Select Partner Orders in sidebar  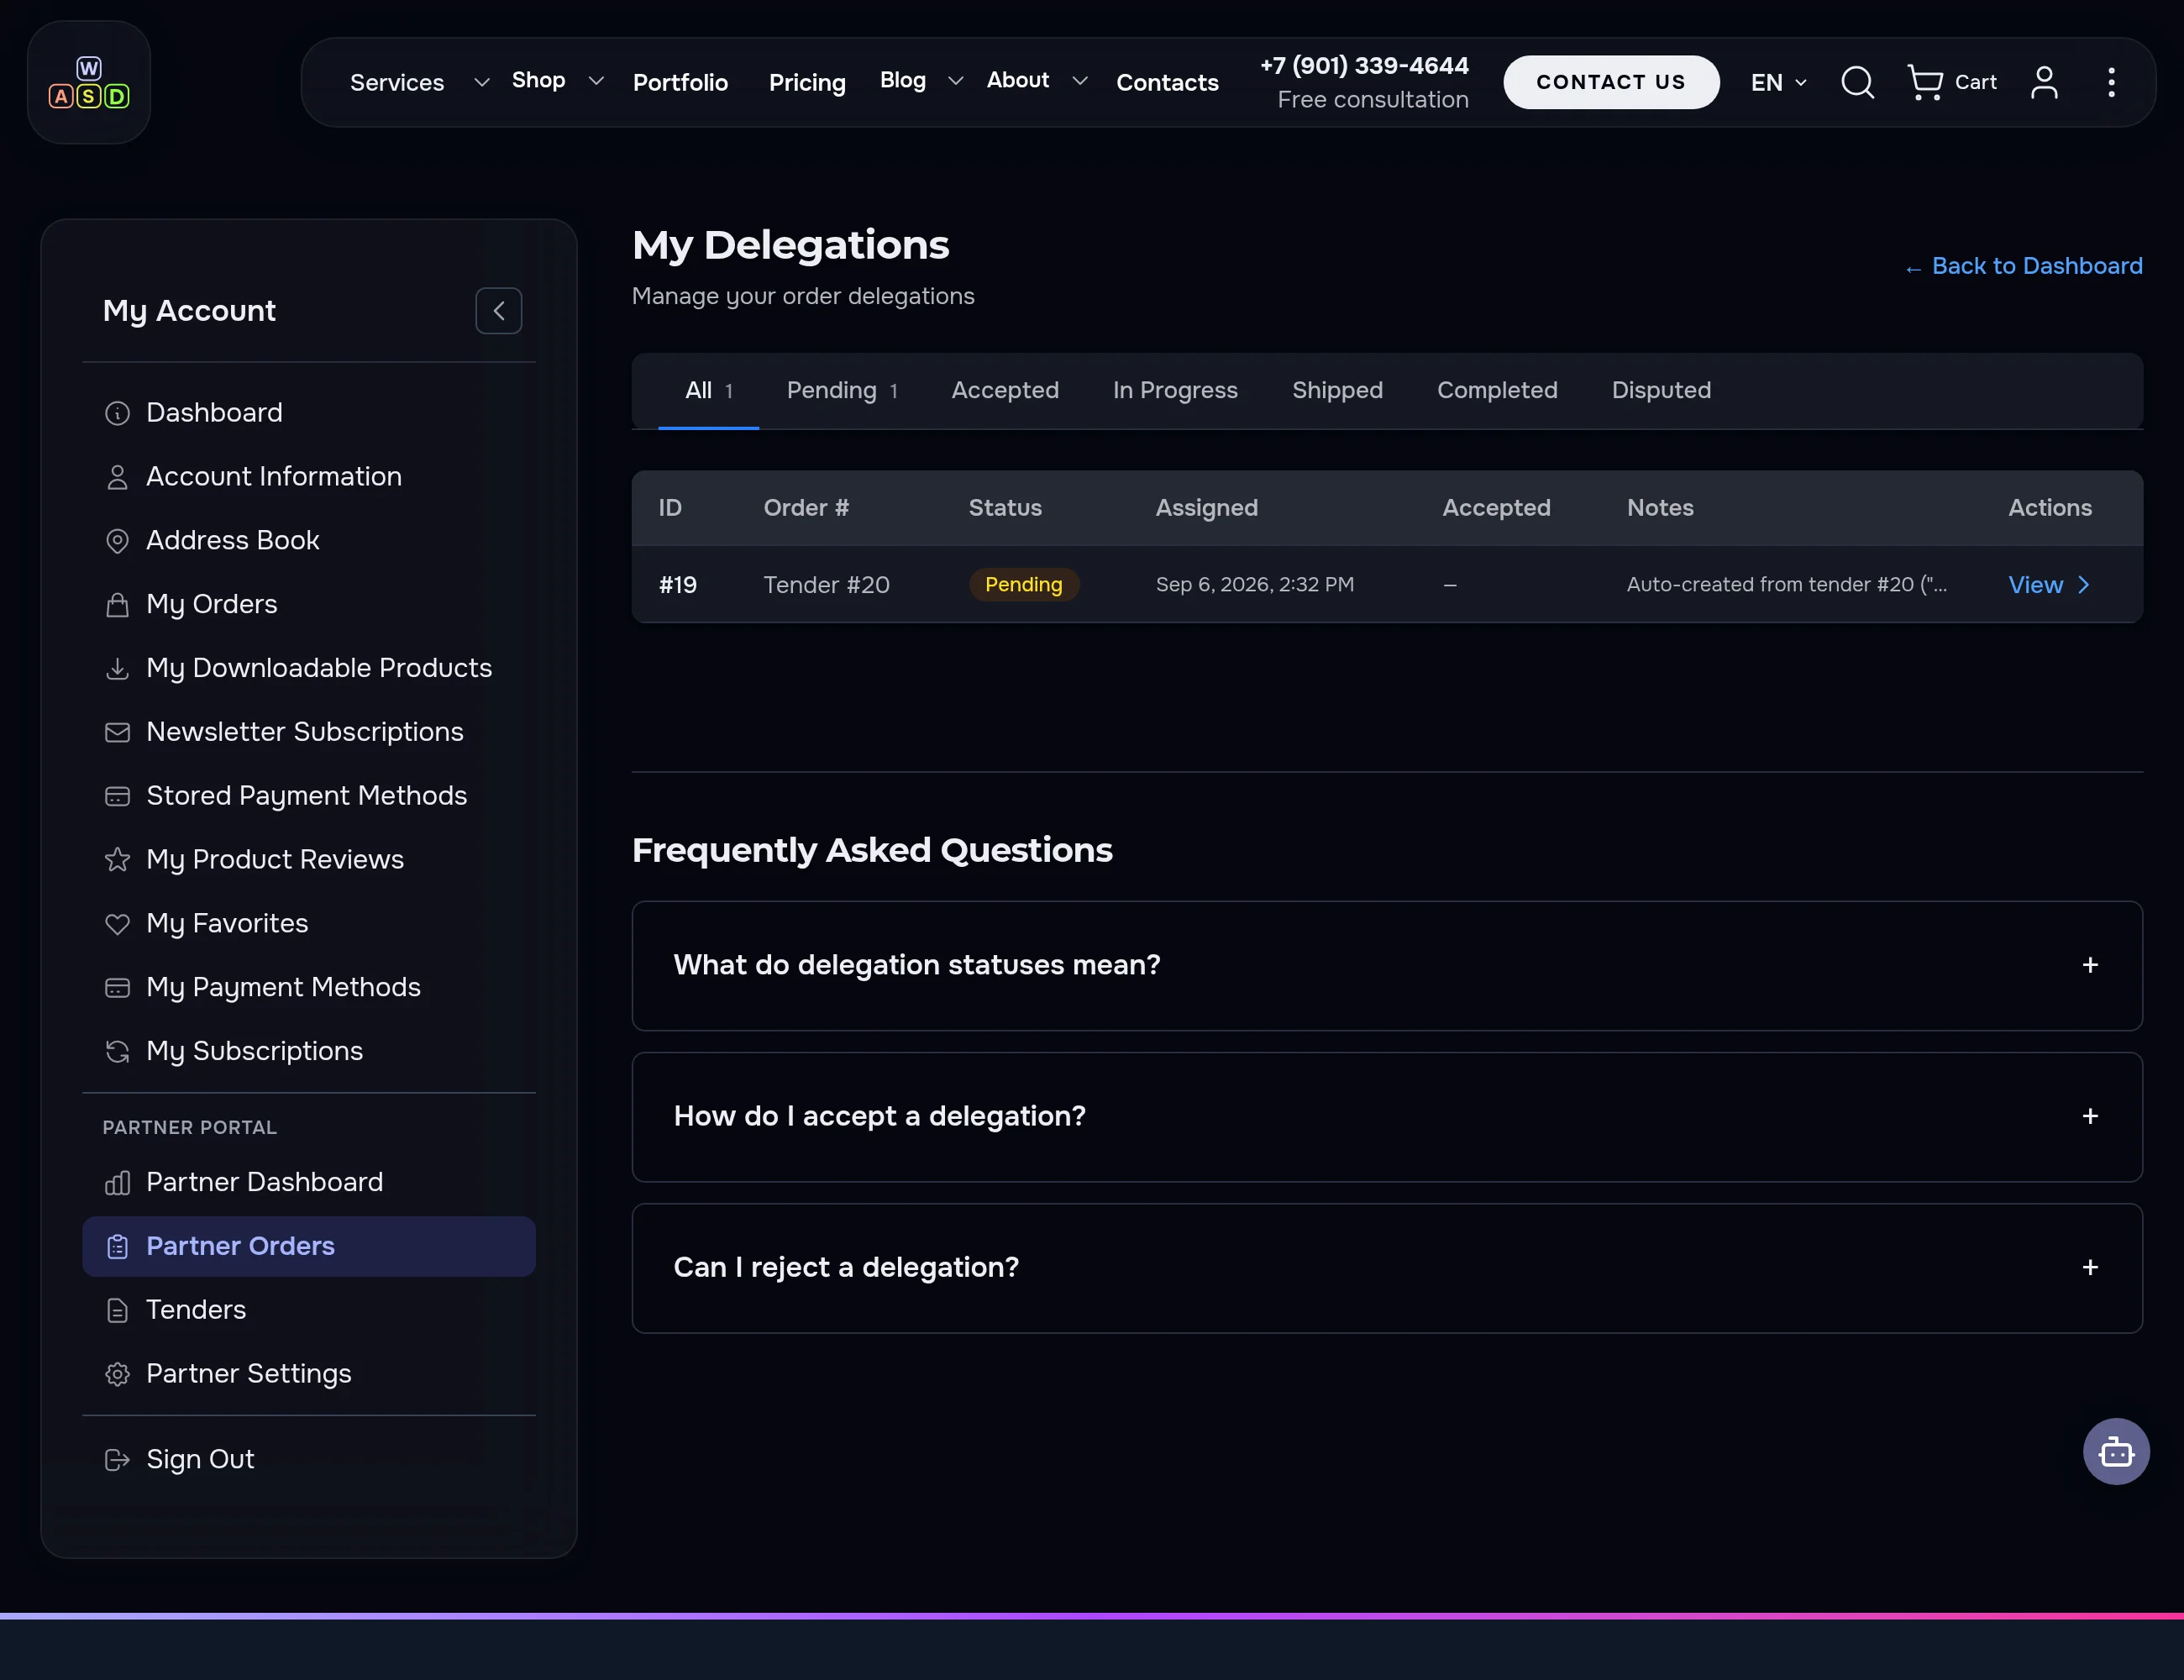click(x=309, y=1246)
